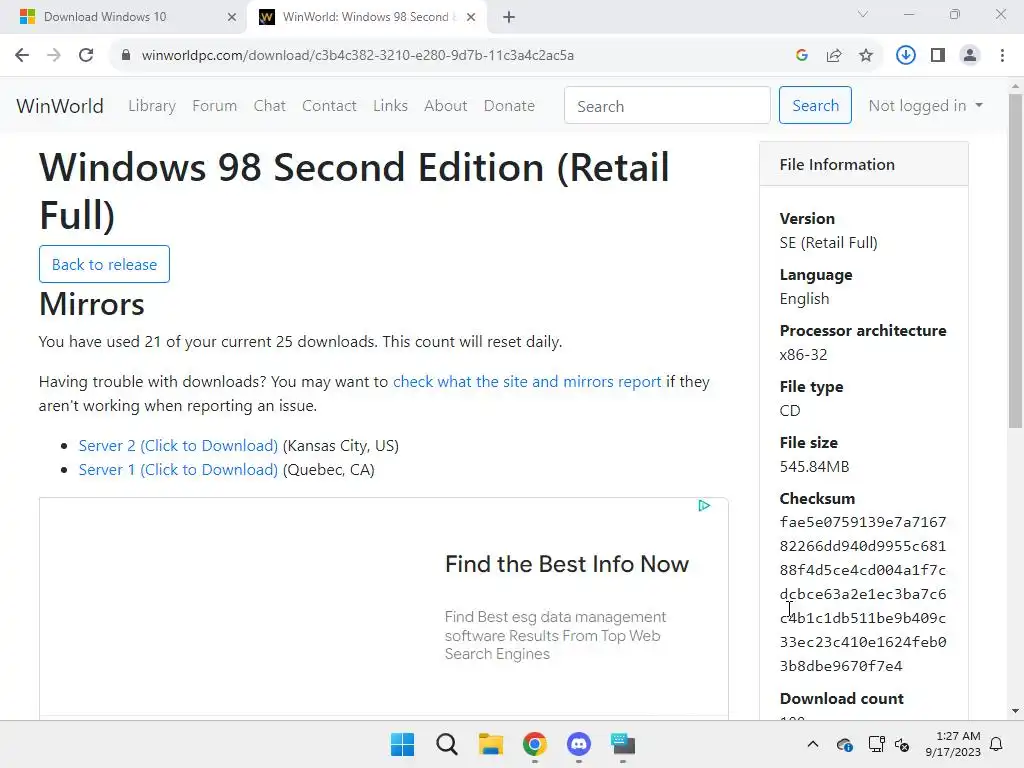Click the blue Search button
This screenshot has height=768, width=1024.
[x=815, y=105]
